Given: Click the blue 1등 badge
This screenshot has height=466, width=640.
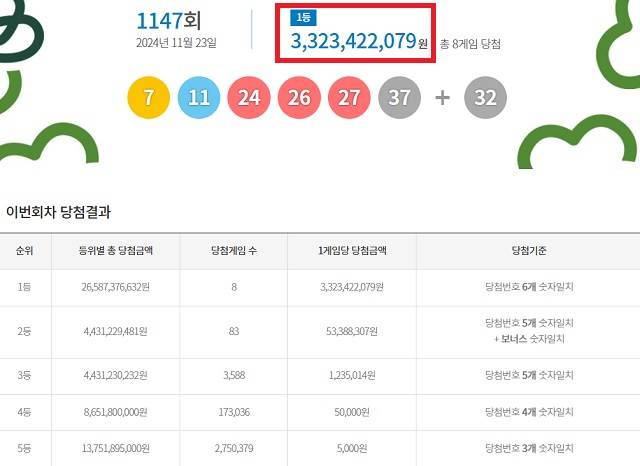Looking at the screenshot, I should tap(303, 18).
